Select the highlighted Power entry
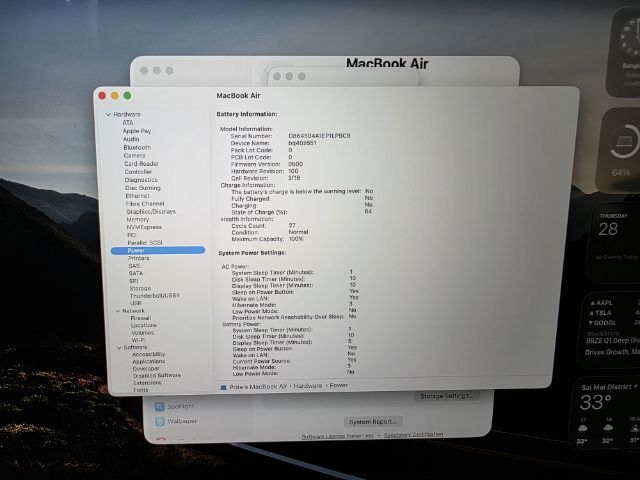Image resolution: width=640 pixels, height=480 pixels. 158,251
